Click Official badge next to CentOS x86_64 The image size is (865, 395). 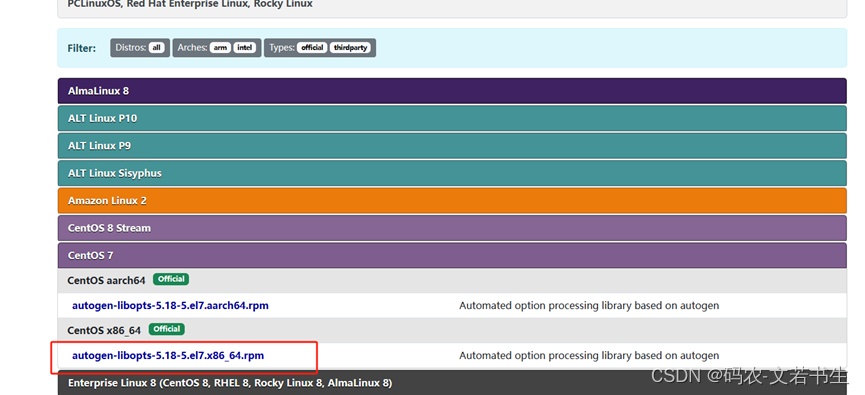pos(167,329)
